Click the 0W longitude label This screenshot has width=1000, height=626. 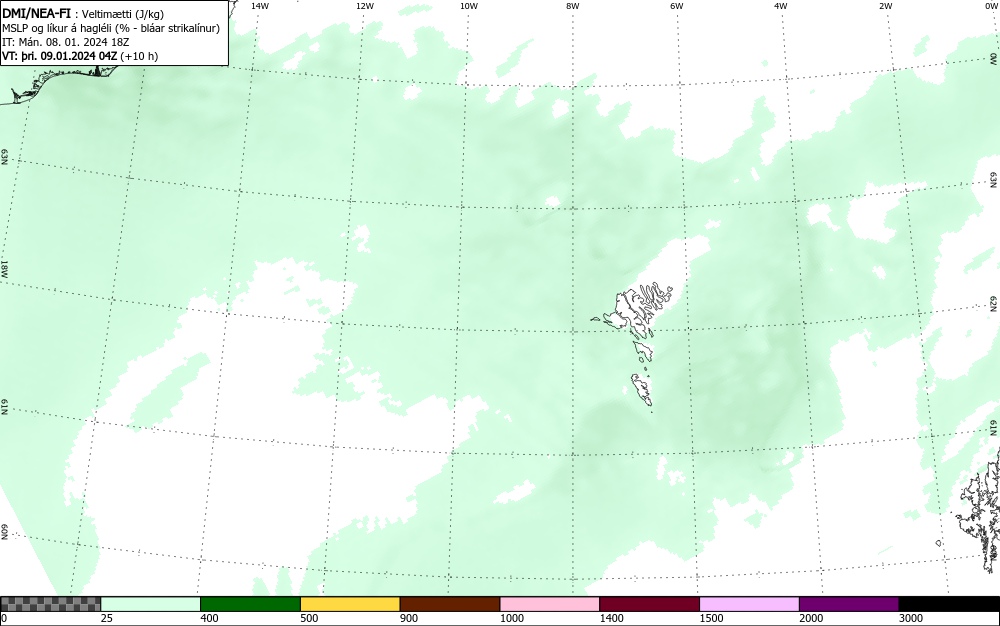(x=990, y=6)
